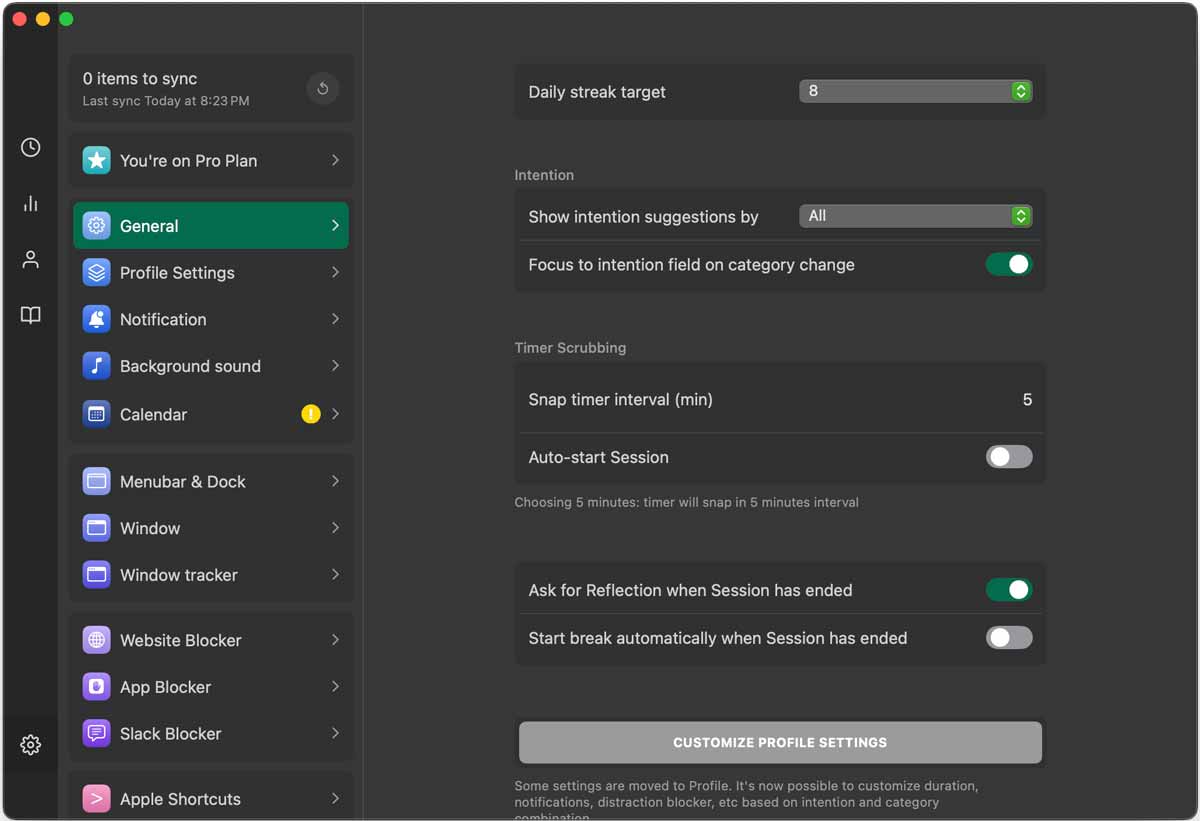1200x821 pixels.
Task: Toggle Start break automatically when Session ends
Action: [x=1008, y=637]
